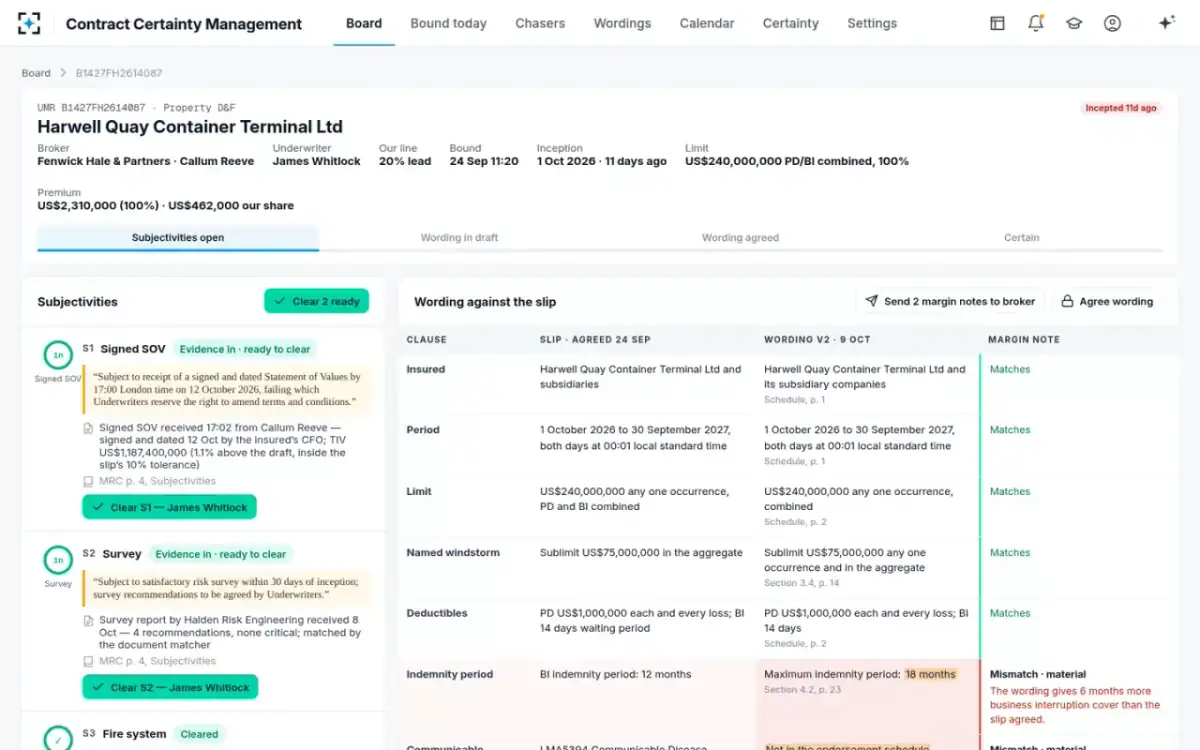Click Clear 2 ready button
1200x750 pixels.
[316, 301]
